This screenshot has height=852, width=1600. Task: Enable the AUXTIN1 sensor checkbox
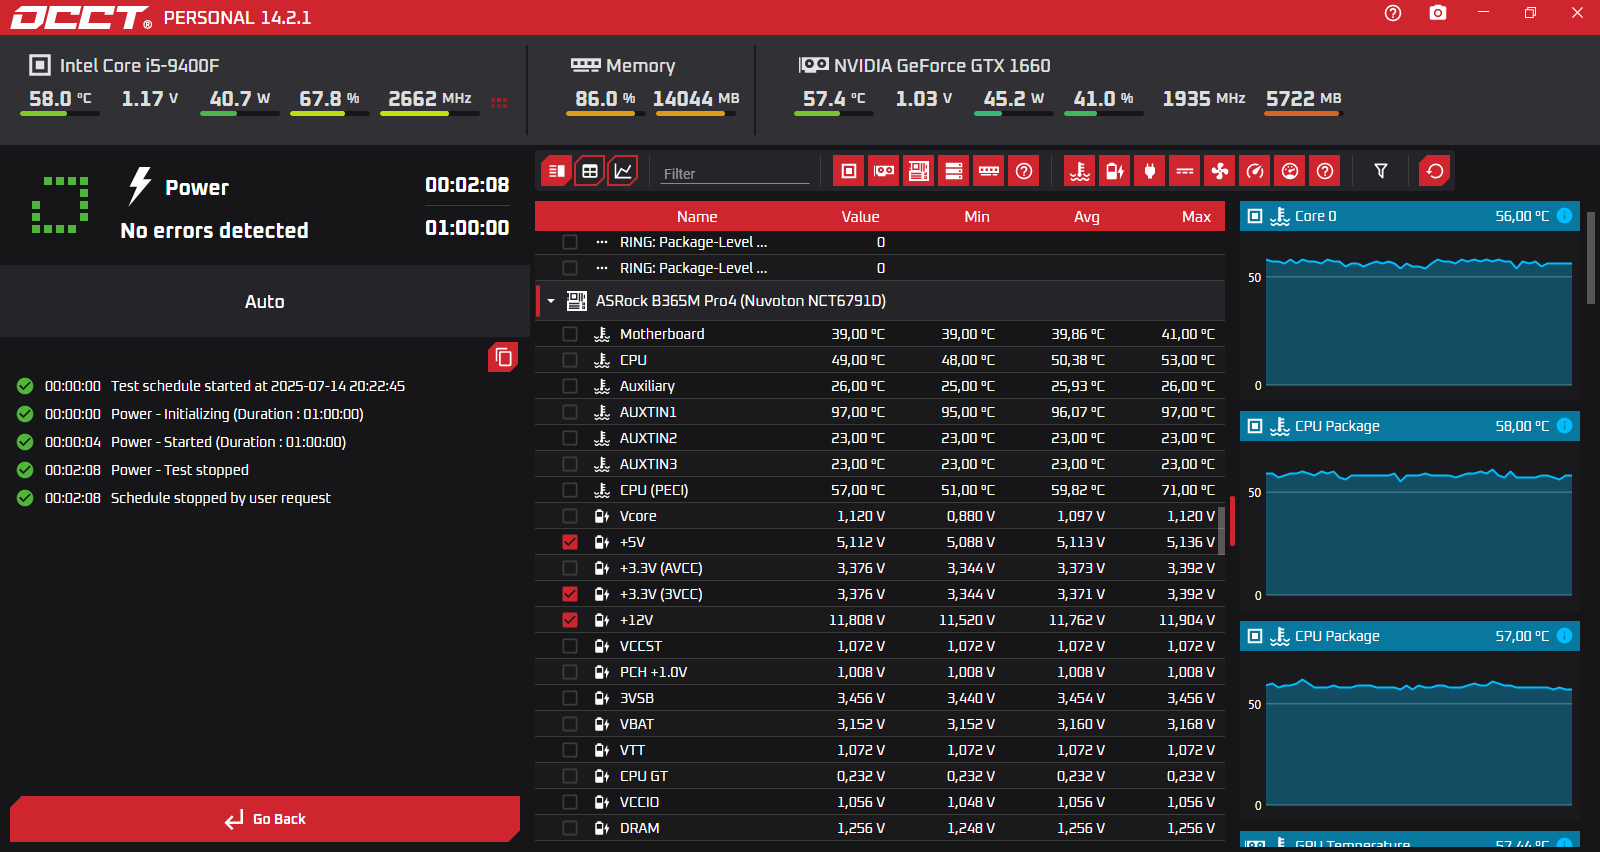click(x=570, y=412)
